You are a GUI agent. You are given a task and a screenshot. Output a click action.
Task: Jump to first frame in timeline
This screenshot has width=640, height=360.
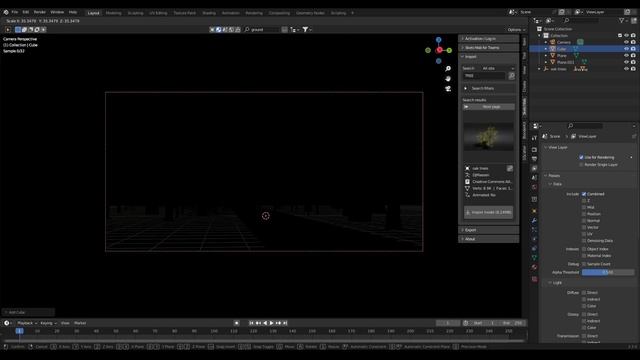(x=251, y=323)
